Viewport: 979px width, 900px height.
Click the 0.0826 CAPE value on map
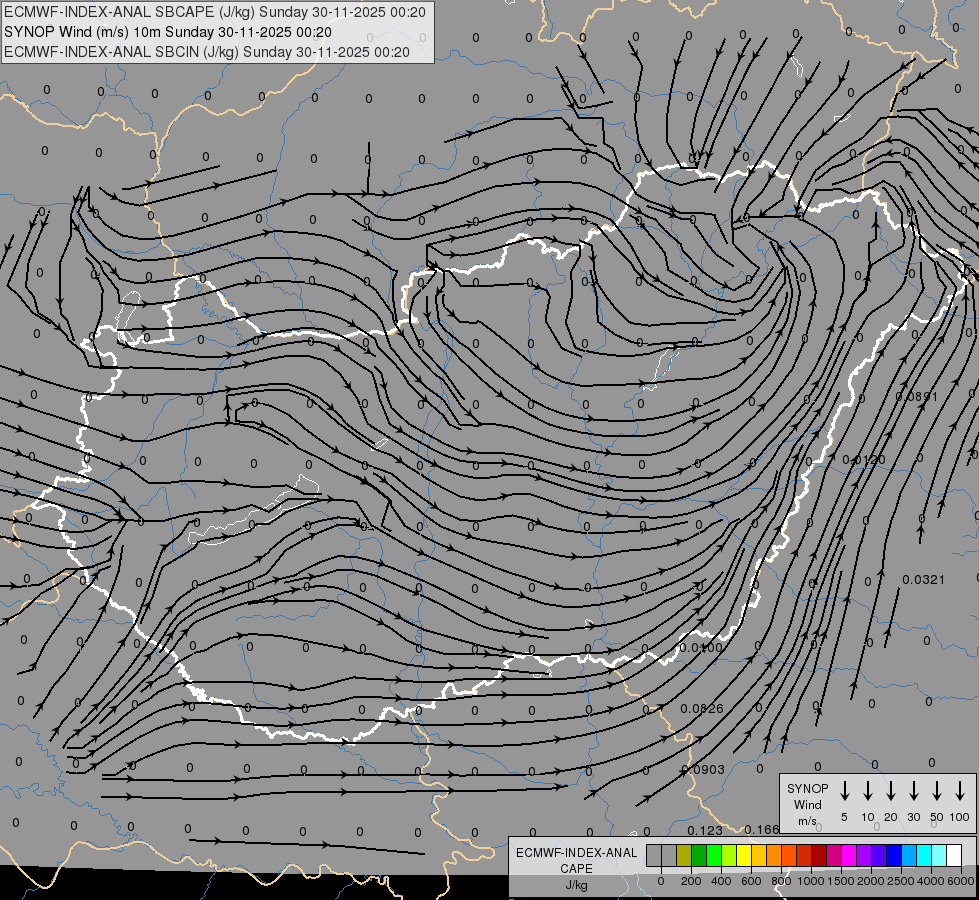[x=702, y=708]
